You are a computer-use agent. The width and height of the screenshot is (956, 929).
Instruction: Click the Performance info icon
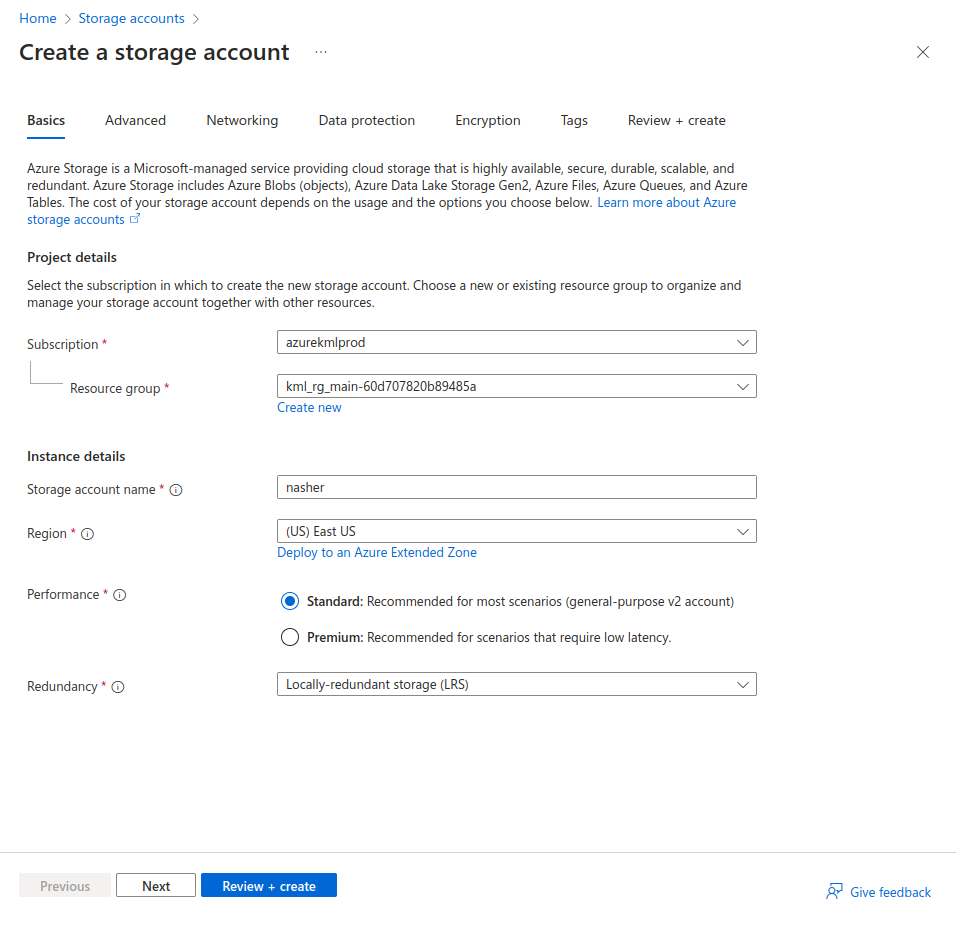click(120, 595)
